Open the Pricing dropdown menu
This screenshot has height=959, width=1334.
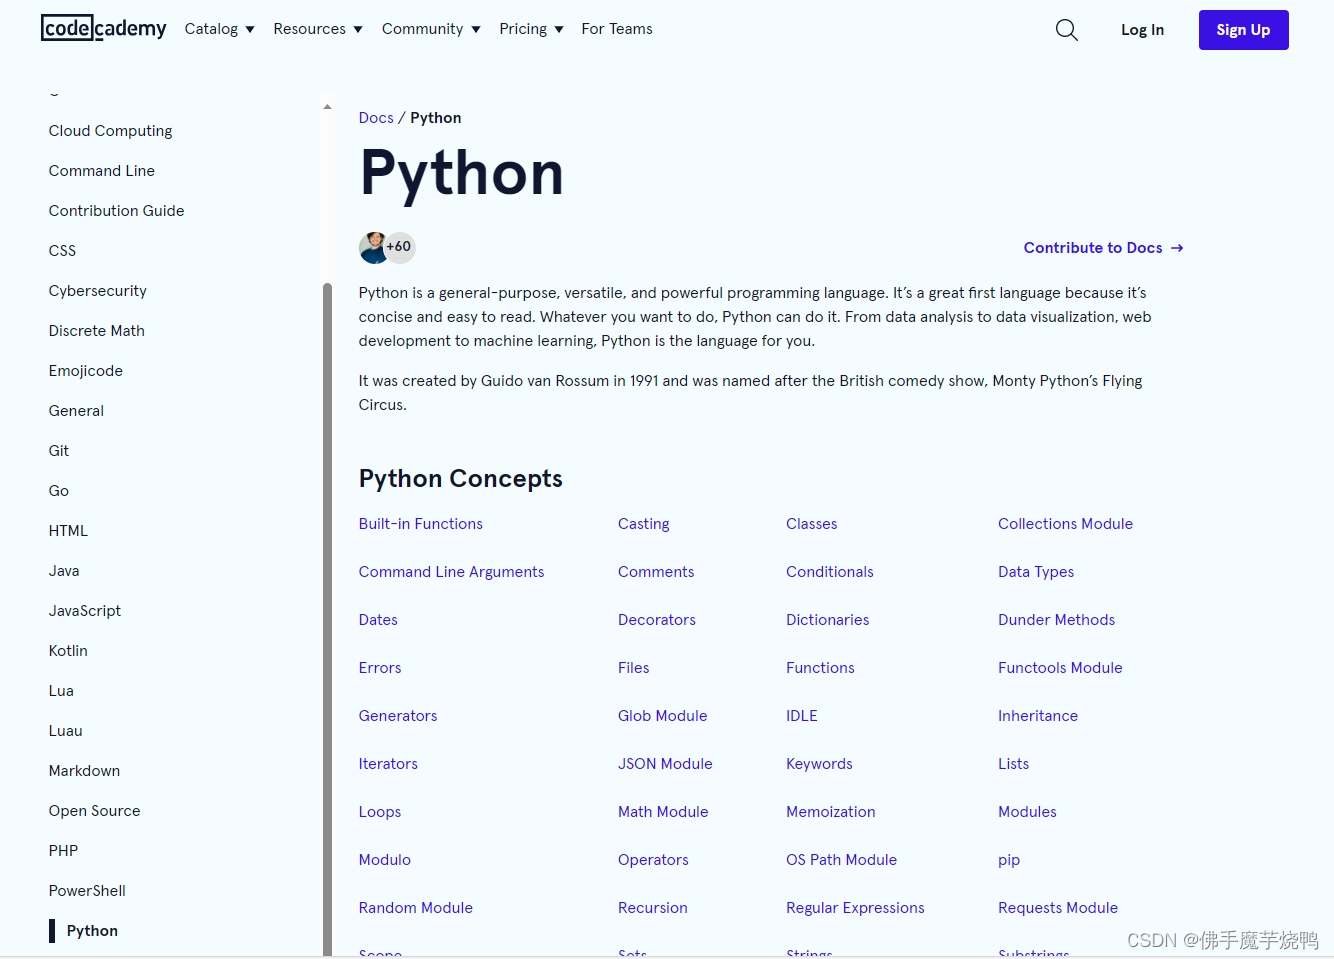(x=531, y=29)
